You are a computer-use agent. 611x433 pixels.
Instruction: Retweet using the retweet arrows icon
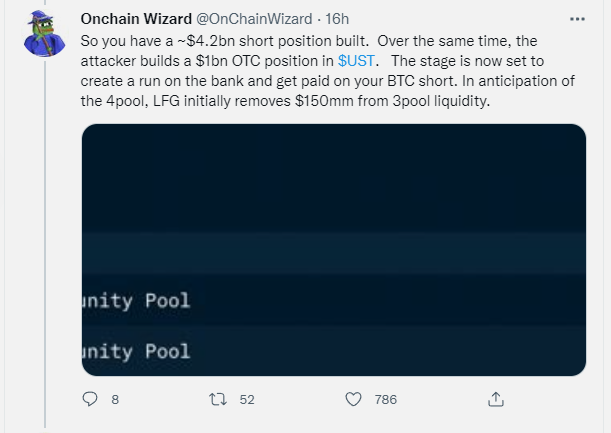pos(213,399)
